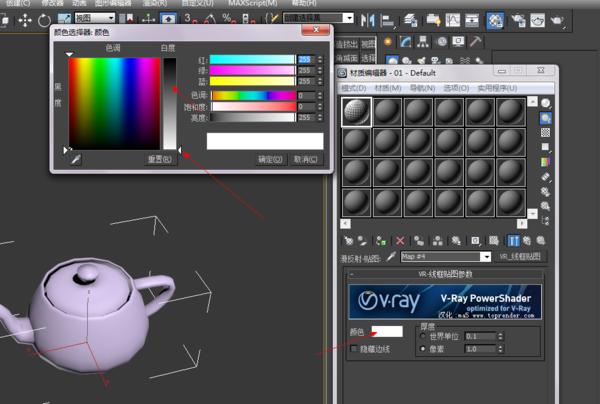Toggle the Percent Snap icon
600x404 pixels.
tap(228, 18)
